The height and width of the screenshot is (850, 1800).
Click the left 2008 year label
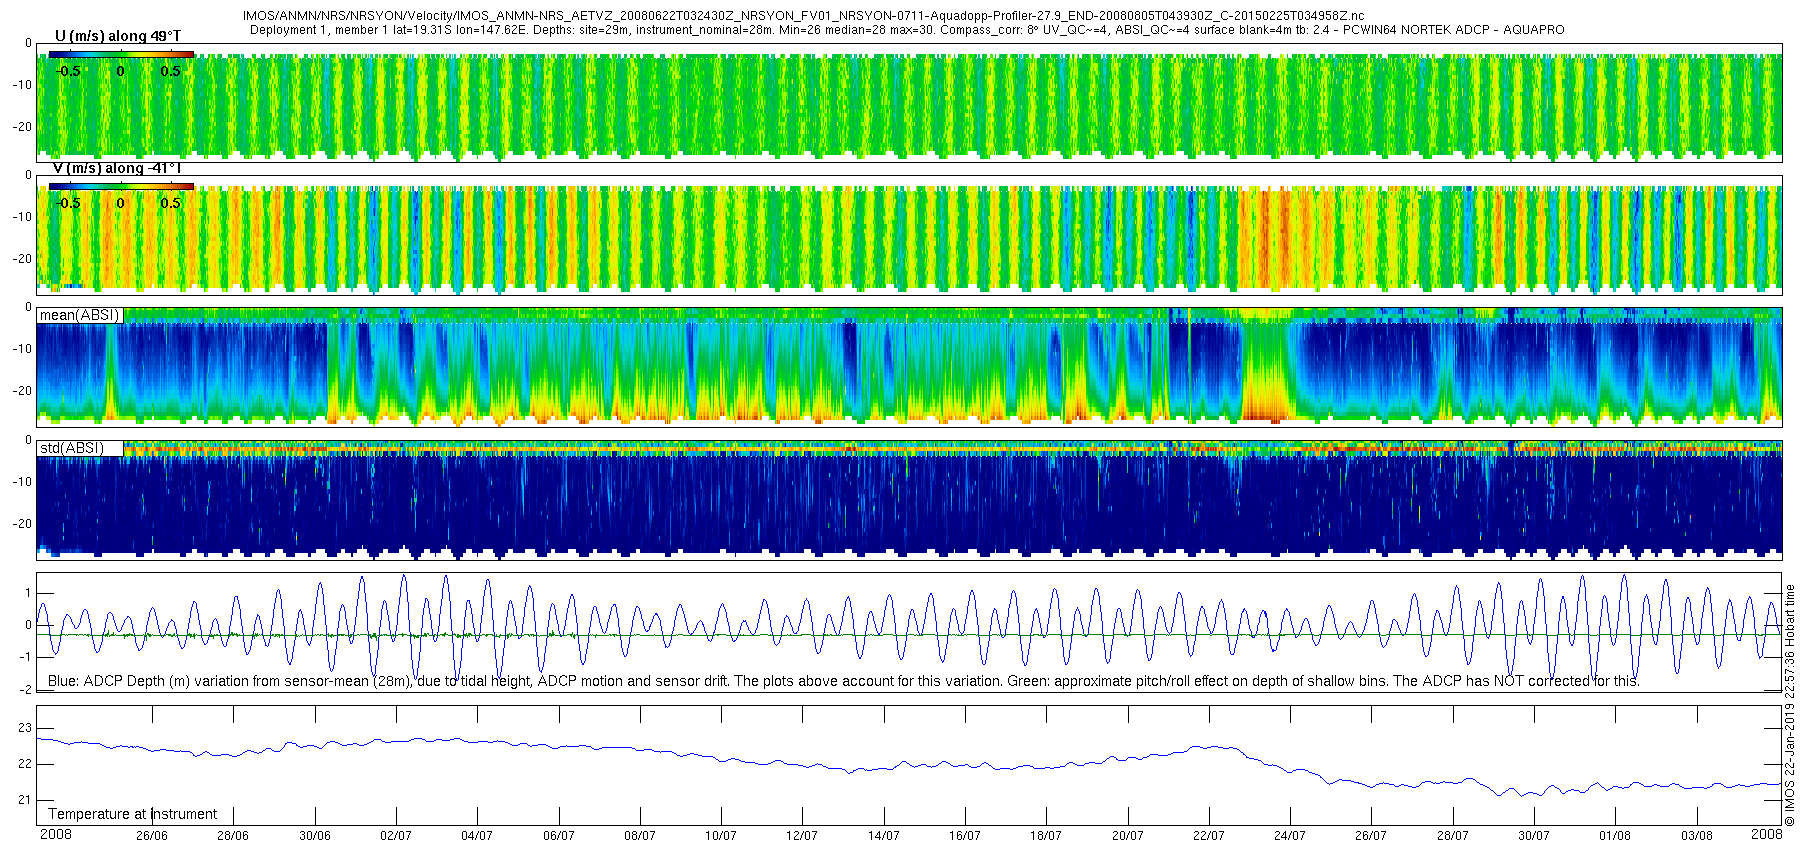coord(56,834)
